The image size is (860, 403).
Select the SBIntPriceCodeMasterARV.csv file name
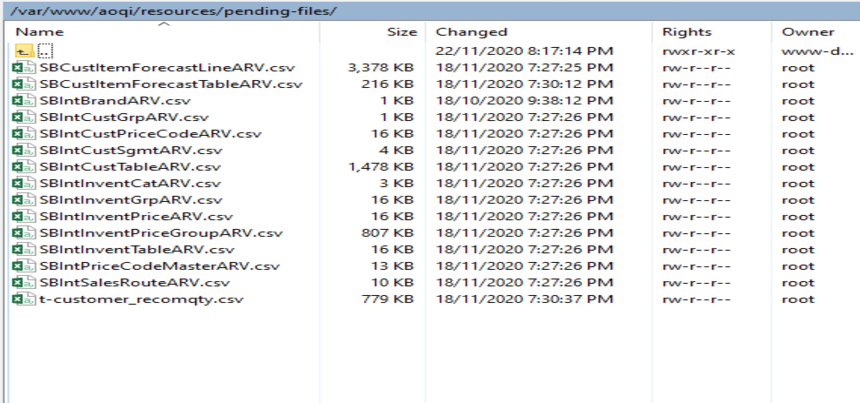pyautogui.click(x=159, y=266)
